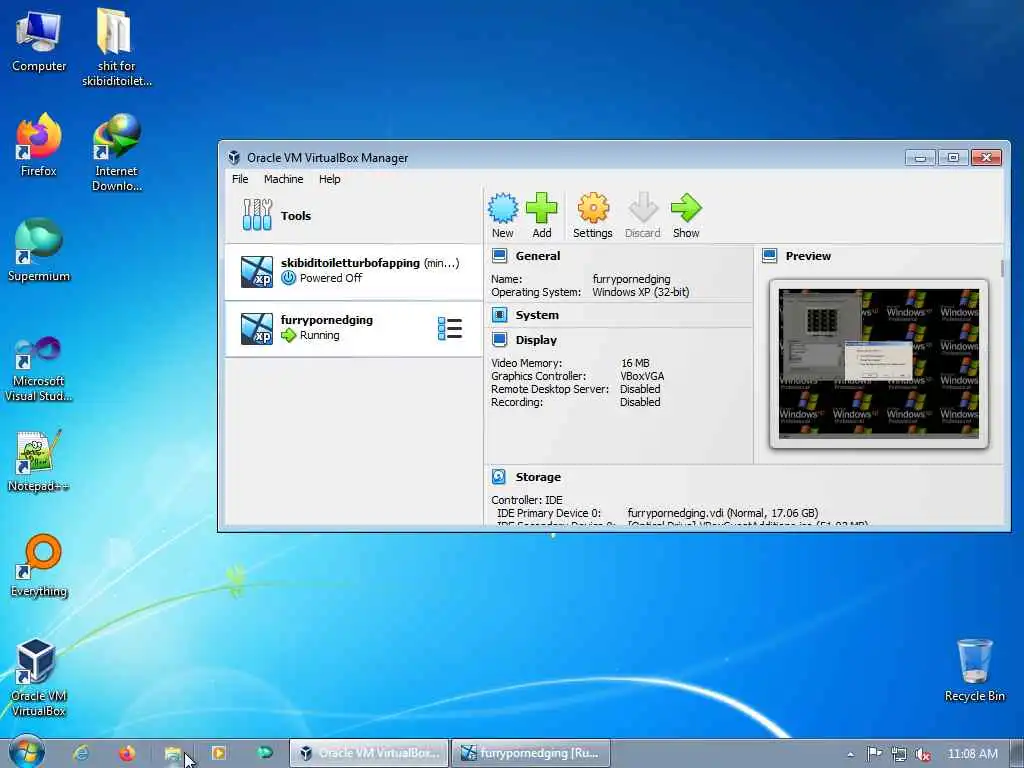Click the VBoxVGA graphics controller value
The width and height of the screenshot is (1024, 768).
(642, 376)
